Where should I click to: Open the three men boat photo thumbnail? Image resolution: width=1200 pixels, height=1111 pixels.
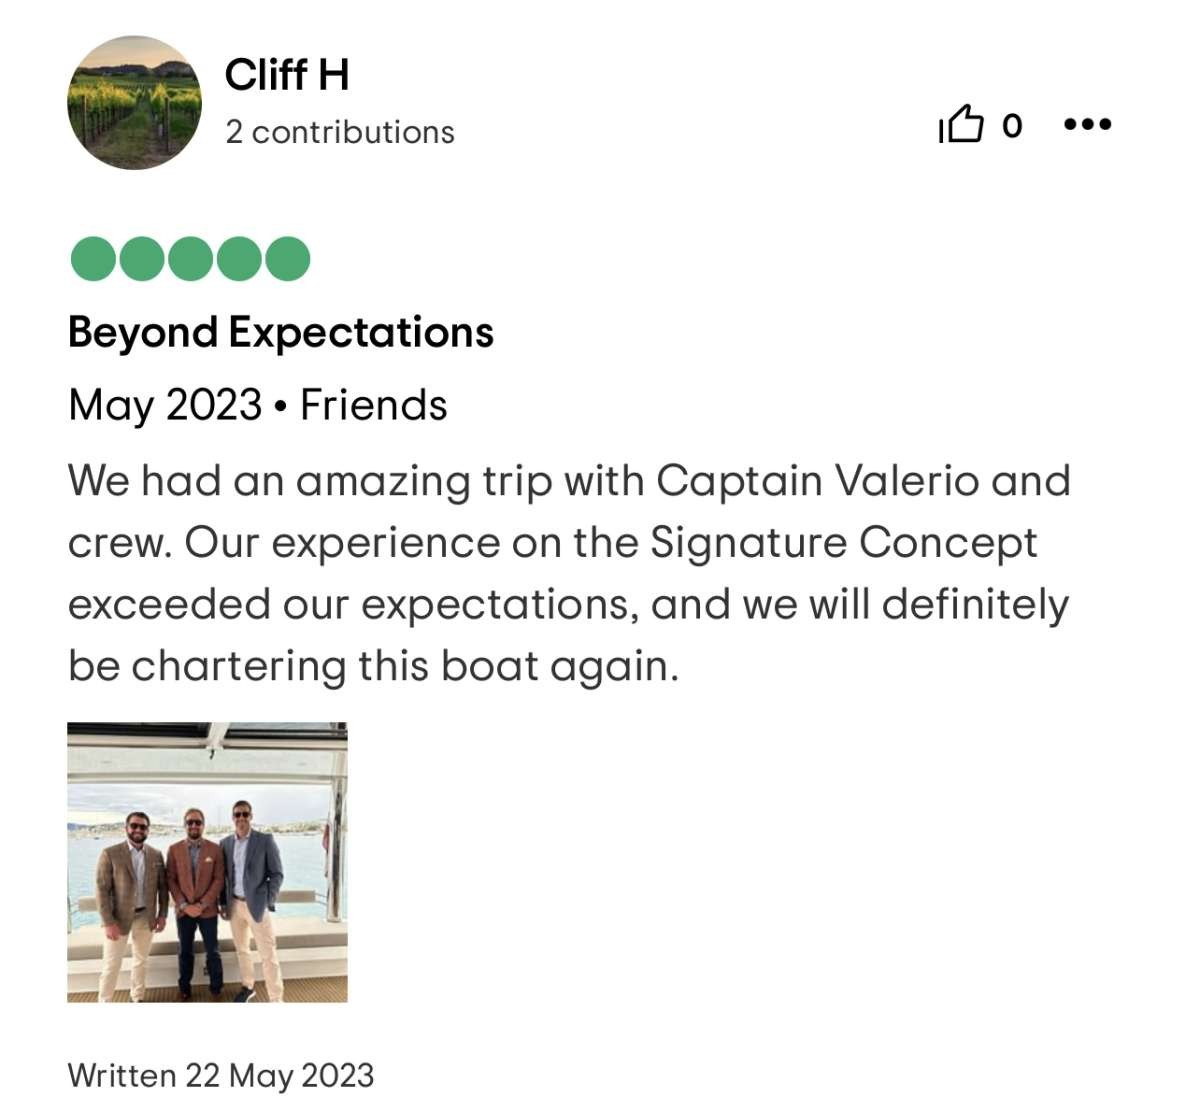[x=207, y=862]
